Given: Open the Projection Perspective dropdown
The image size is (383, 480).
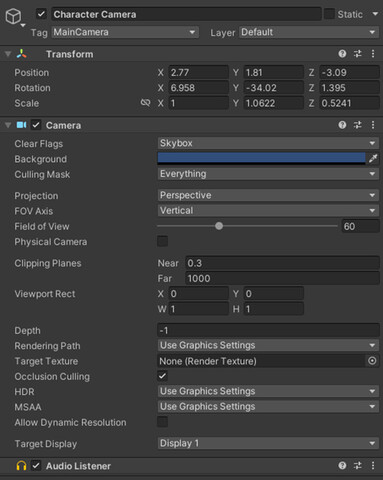Looking at the screenshot, I should (x=268, y=195).
